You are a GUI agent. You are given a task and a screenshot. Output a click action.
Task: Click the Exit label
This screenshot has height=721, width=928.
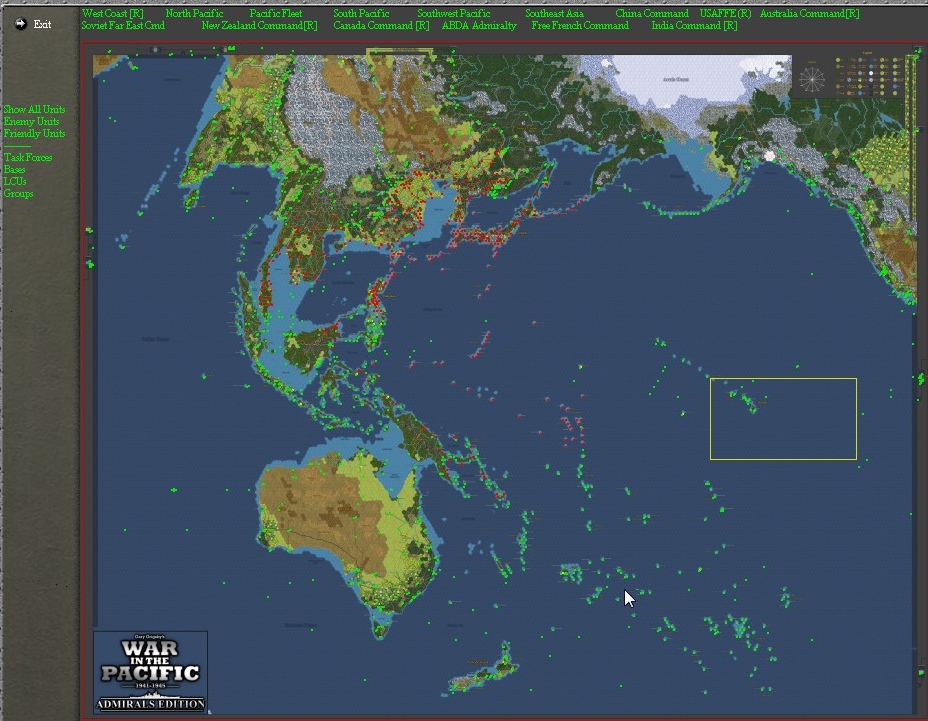[42, 24]
